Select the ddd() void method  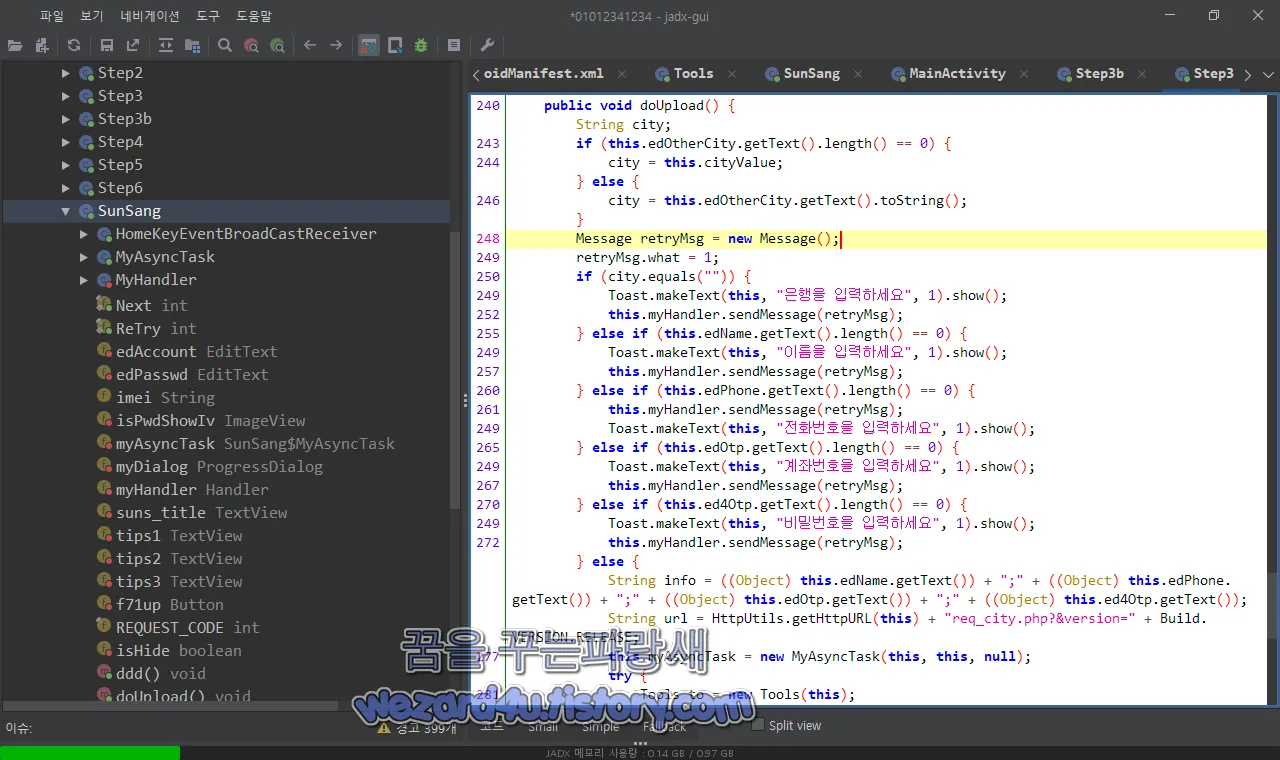(151, 674)
